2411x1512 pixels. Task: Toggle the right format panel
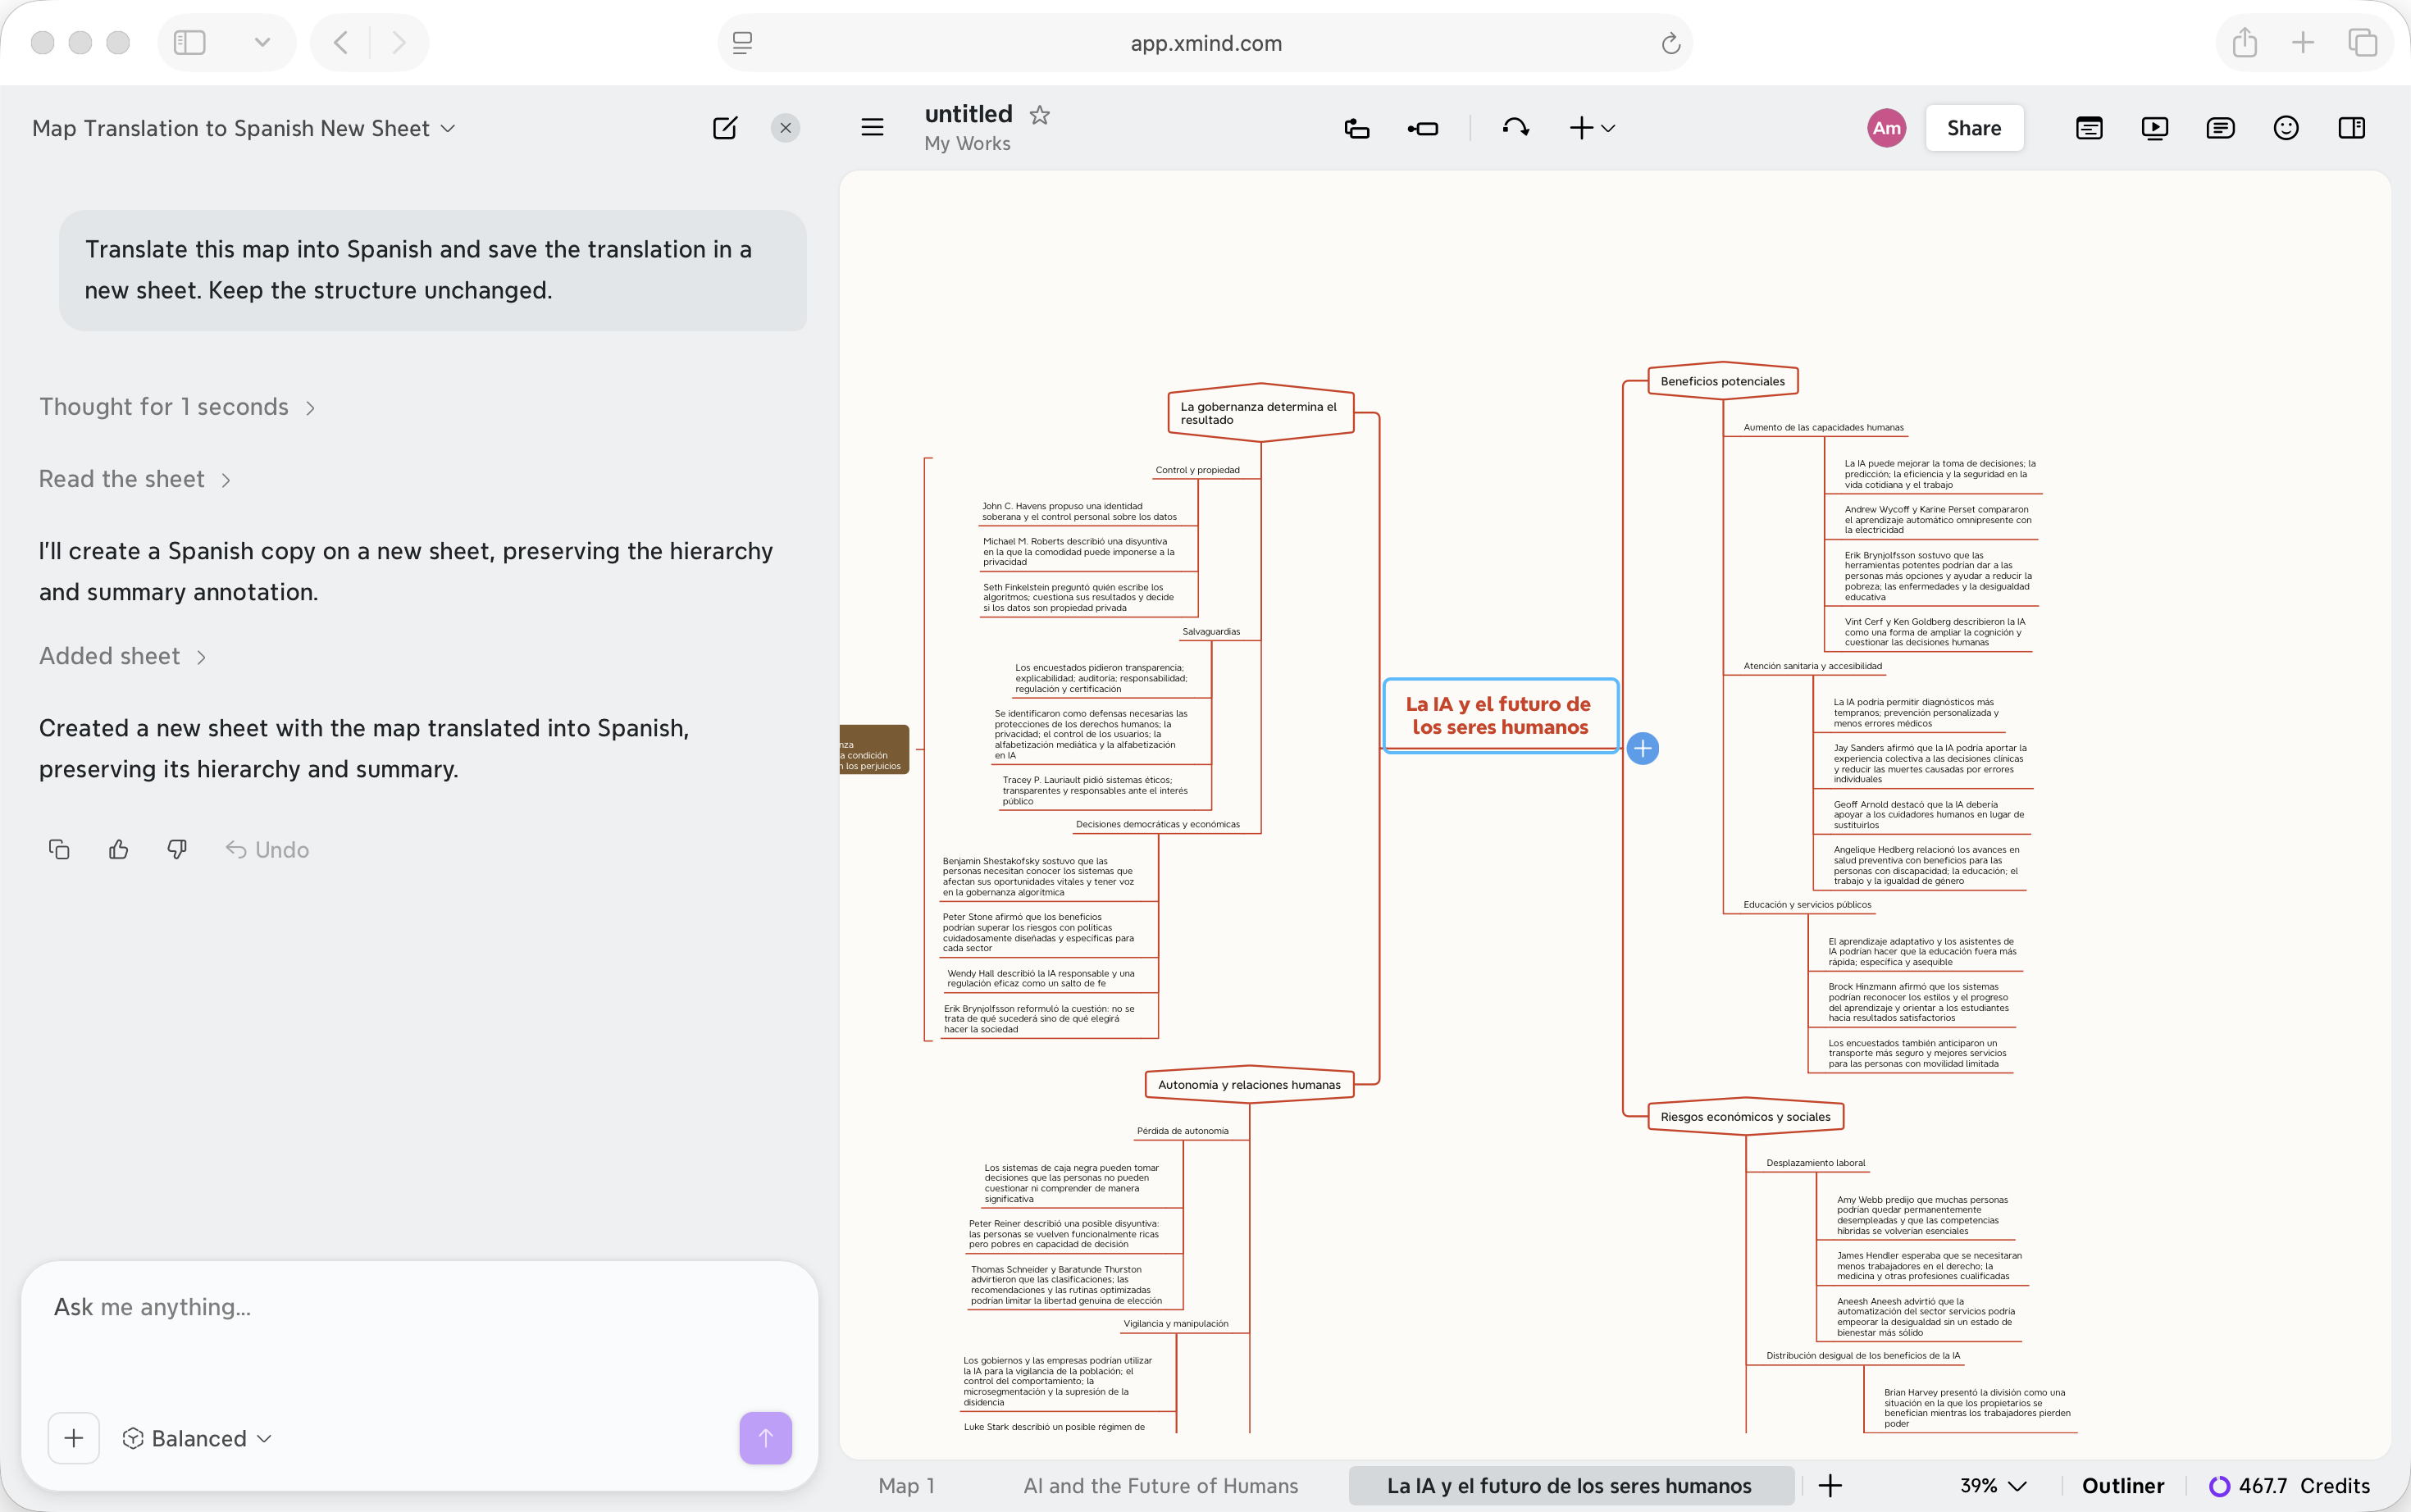(2352, 128)
